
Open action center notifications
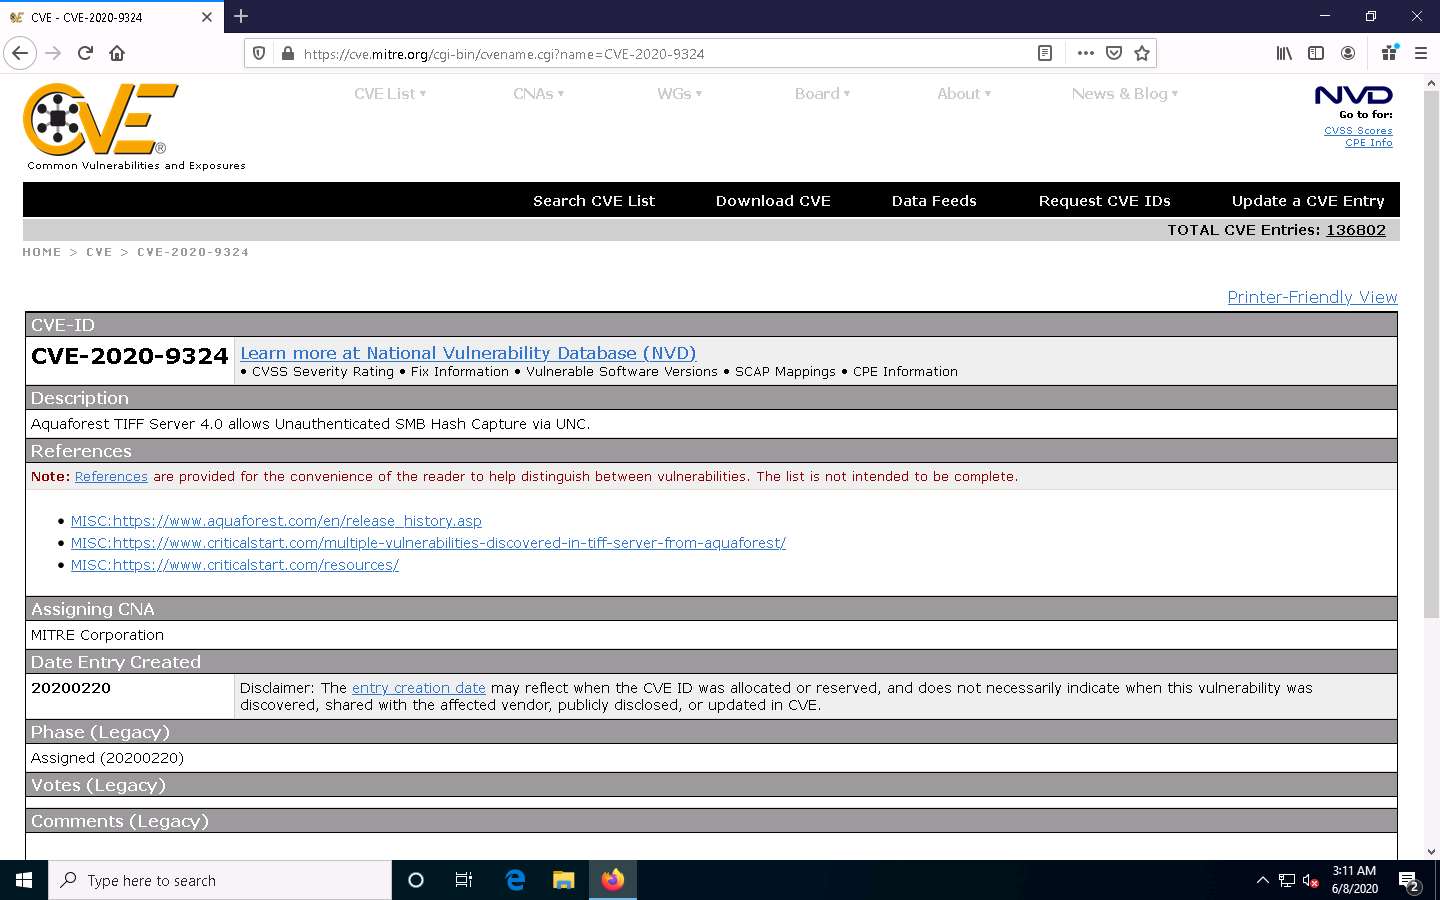1409,881
